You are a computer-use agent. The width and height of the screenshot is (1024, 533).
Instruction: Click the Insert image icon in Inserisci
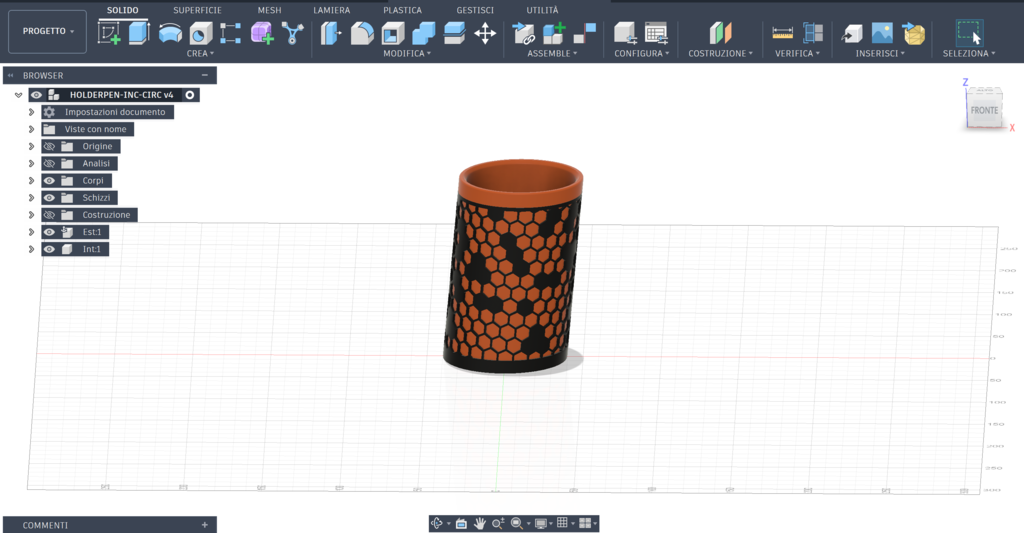pos(882,33)
